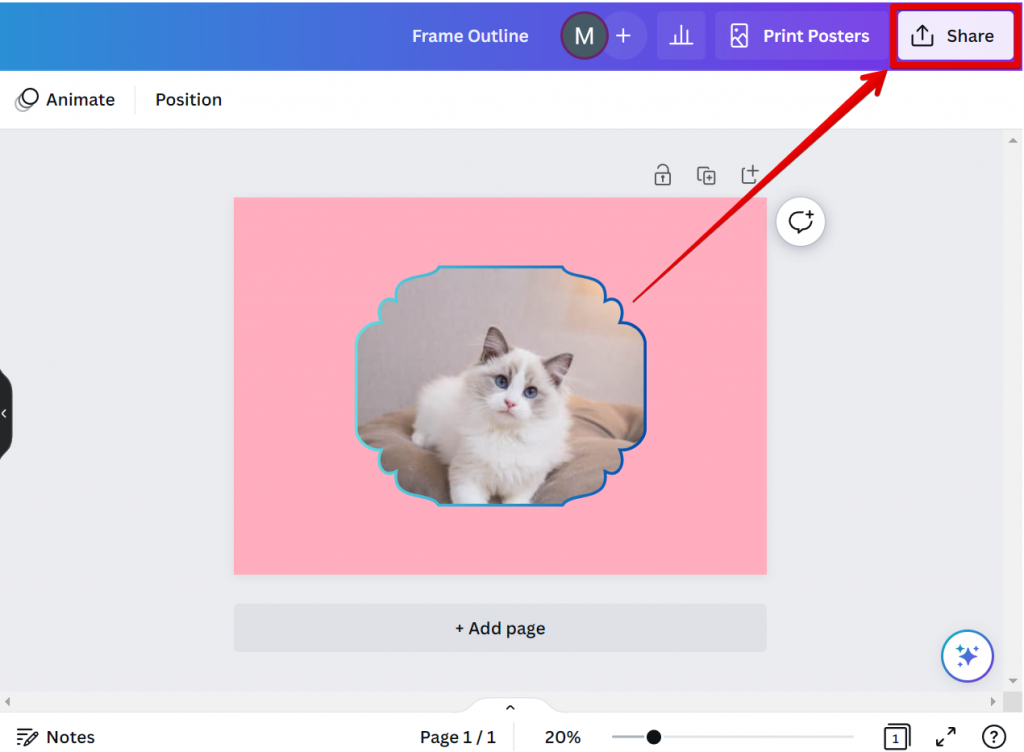The image size is (1024, 752).
Task: Click the Share button
Action: 953,35
